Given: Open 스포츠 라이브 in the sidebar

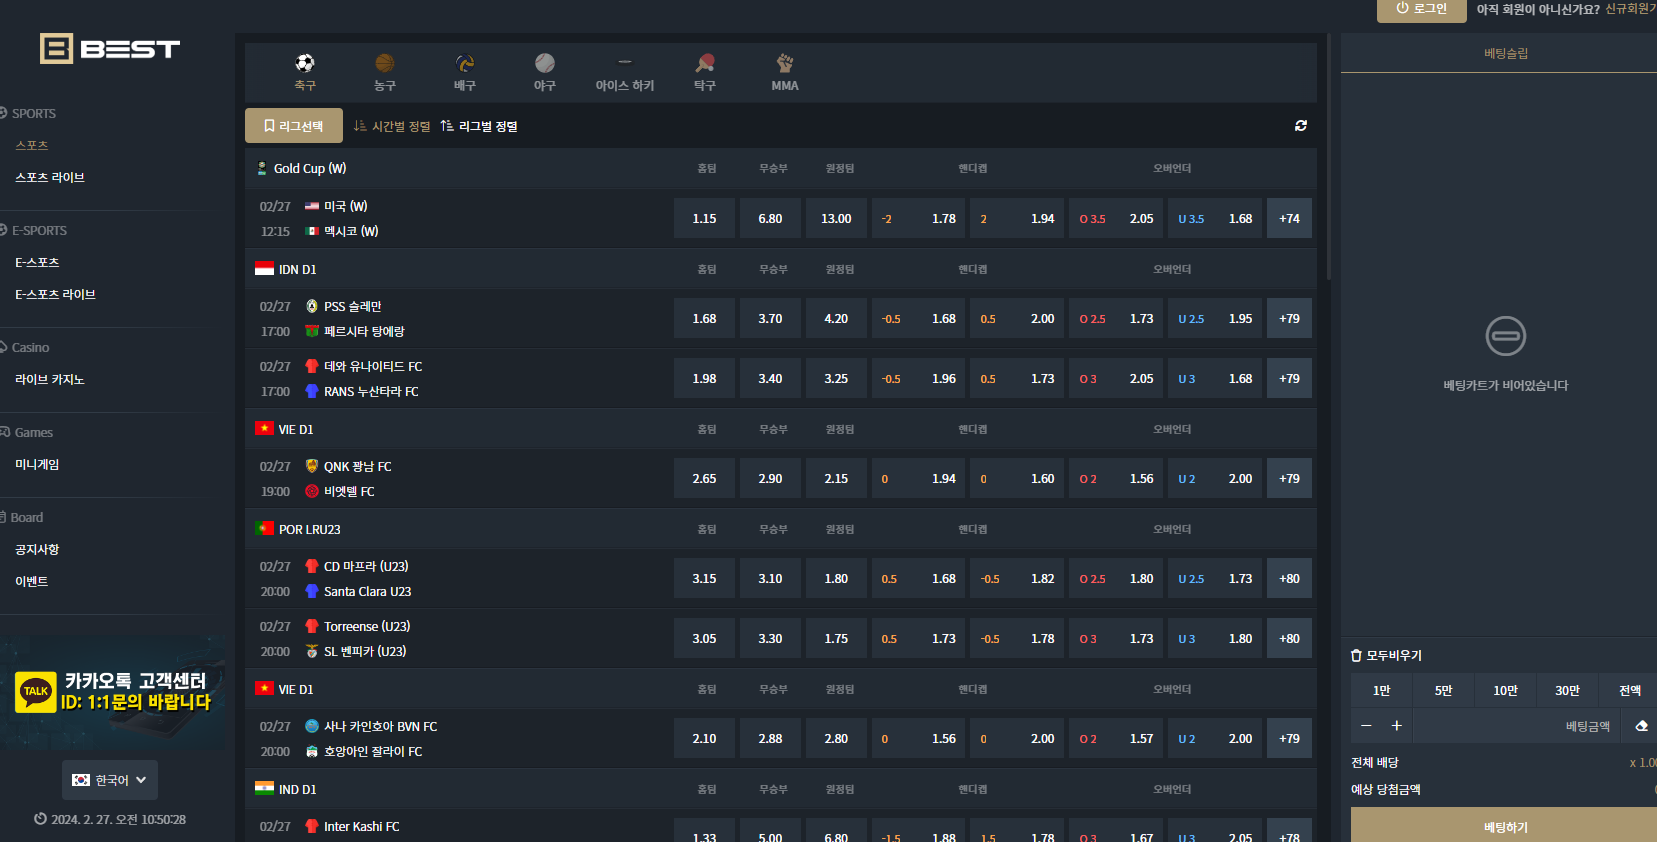Looking at the screenshot, I should (50, 177).
